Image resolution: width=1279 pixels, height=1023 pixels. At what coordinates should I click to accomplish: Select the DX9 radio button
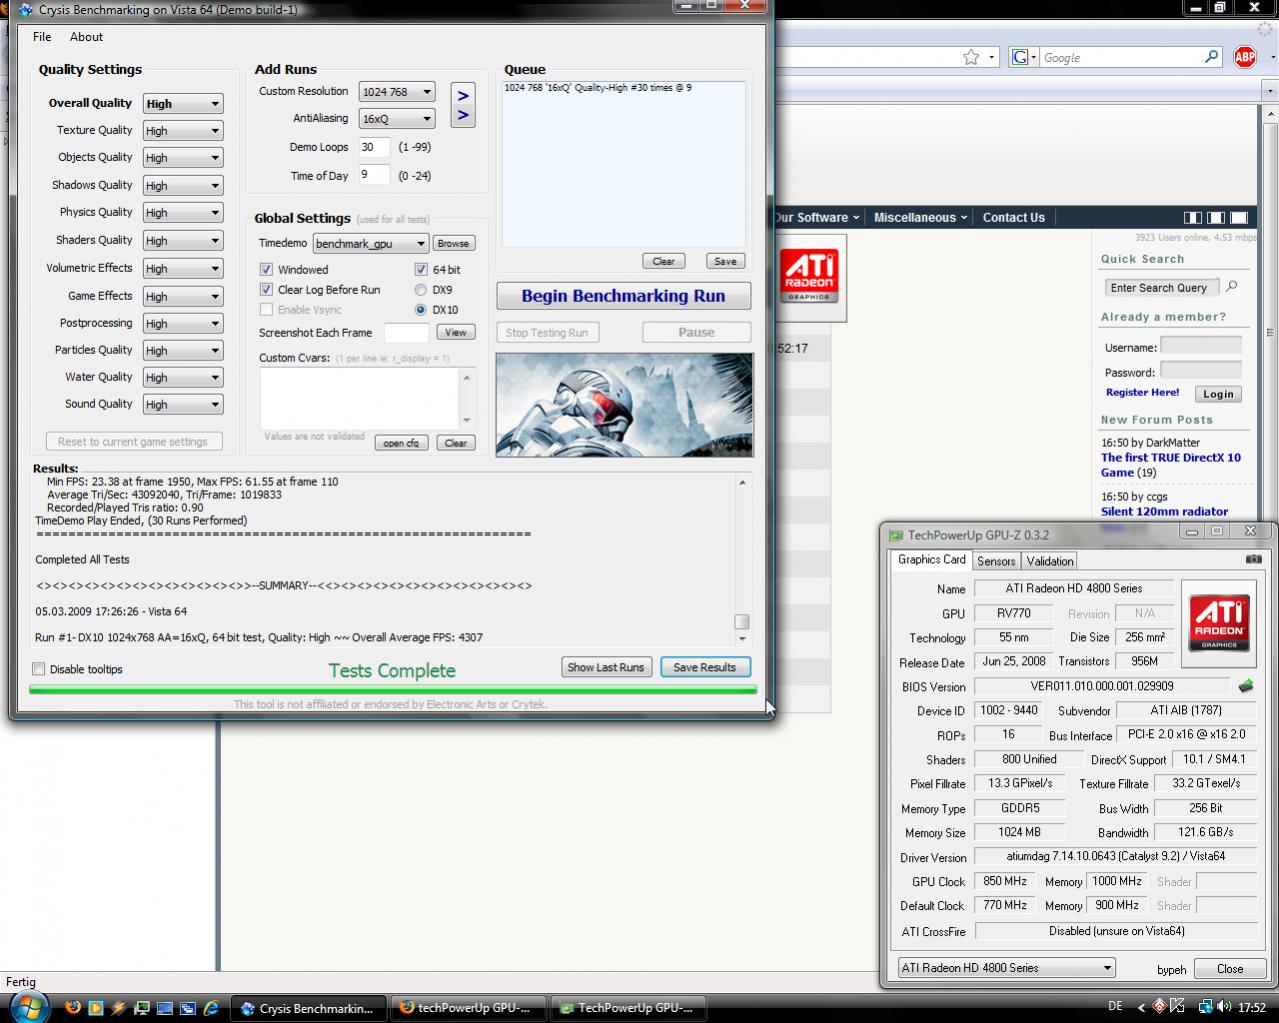[x=421, y=289]
